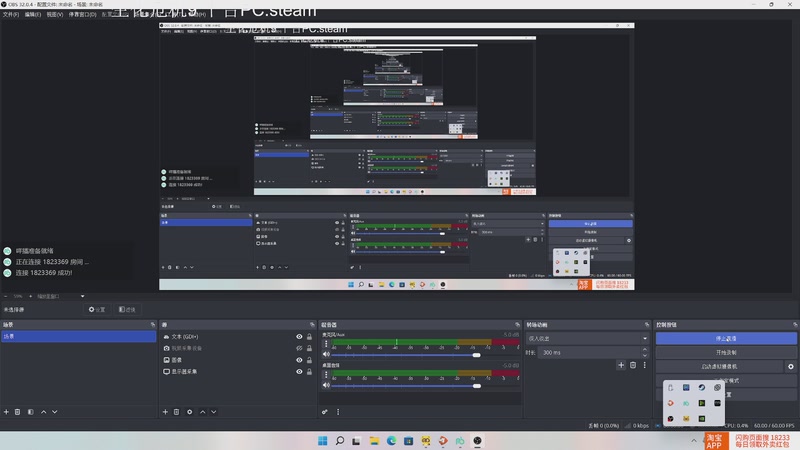Open audio mixer three-dot menu at bottom

point(338,412)
